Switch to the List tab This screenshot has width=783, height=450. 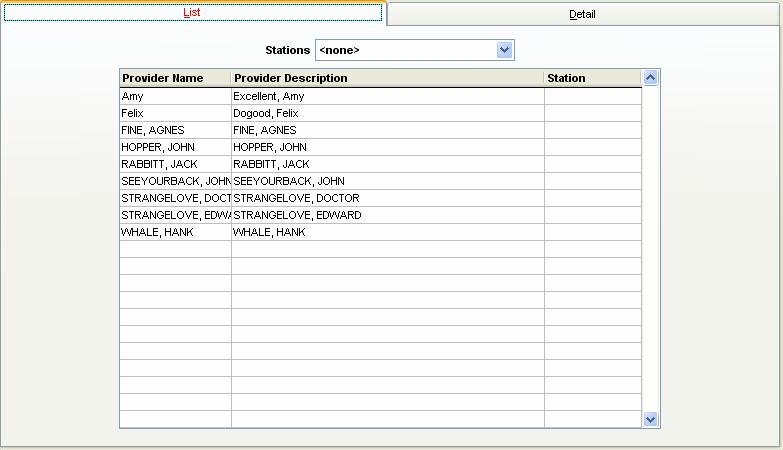click(193, 12)
